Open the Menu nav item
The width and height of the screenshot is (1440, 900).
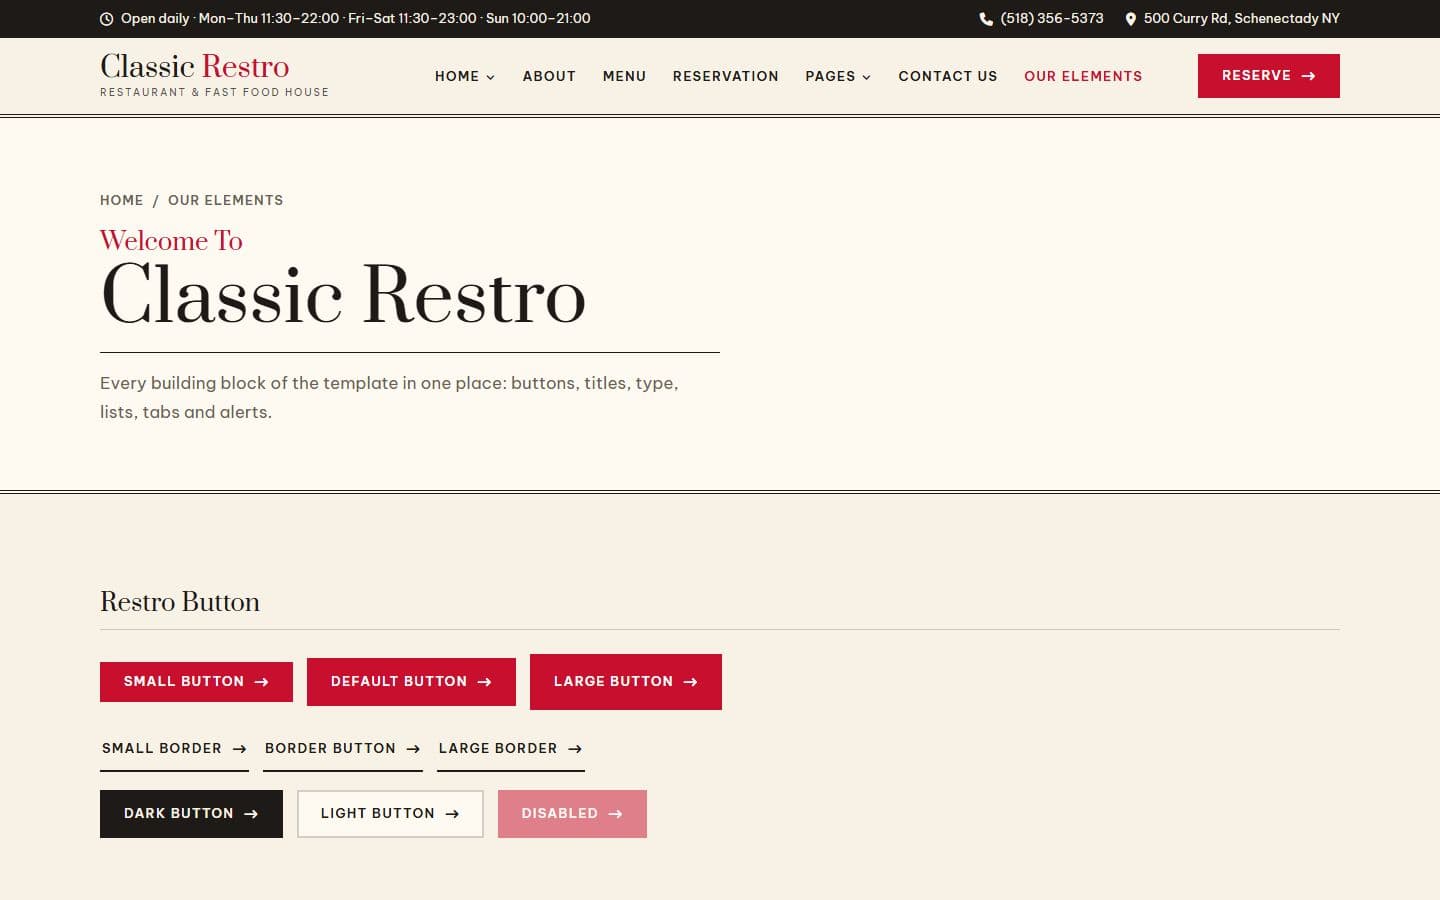pos(624,76)
